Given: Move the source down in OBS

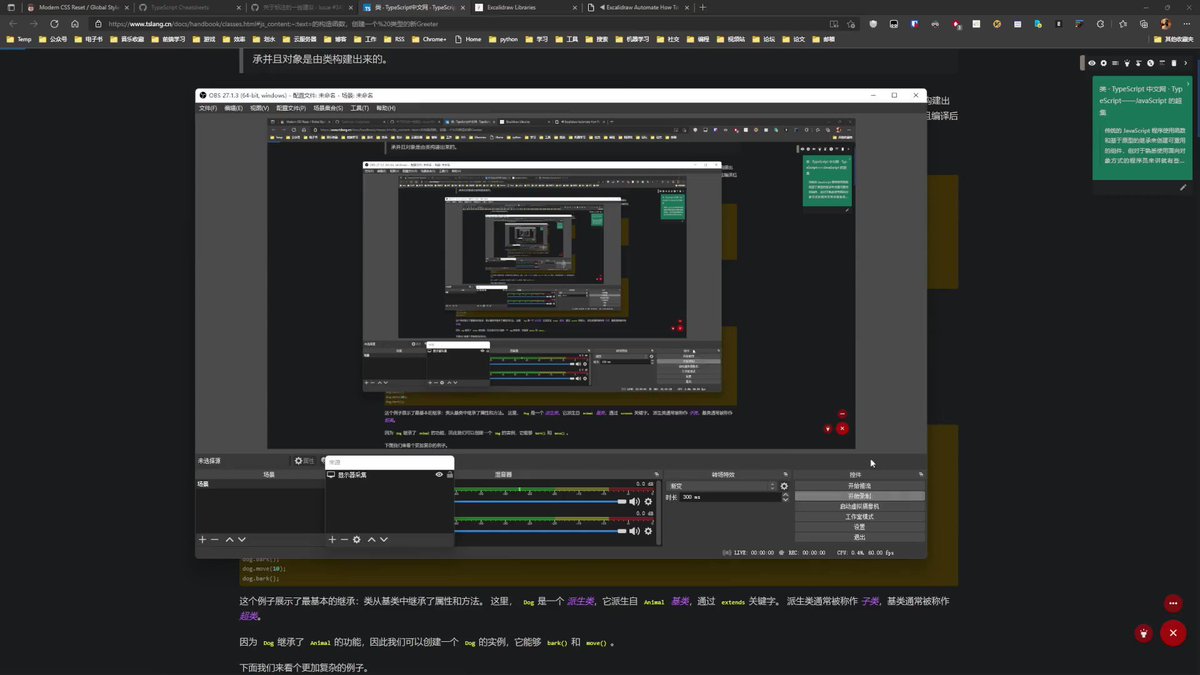Looking at the screenshot, I should [x=384, y=539].
